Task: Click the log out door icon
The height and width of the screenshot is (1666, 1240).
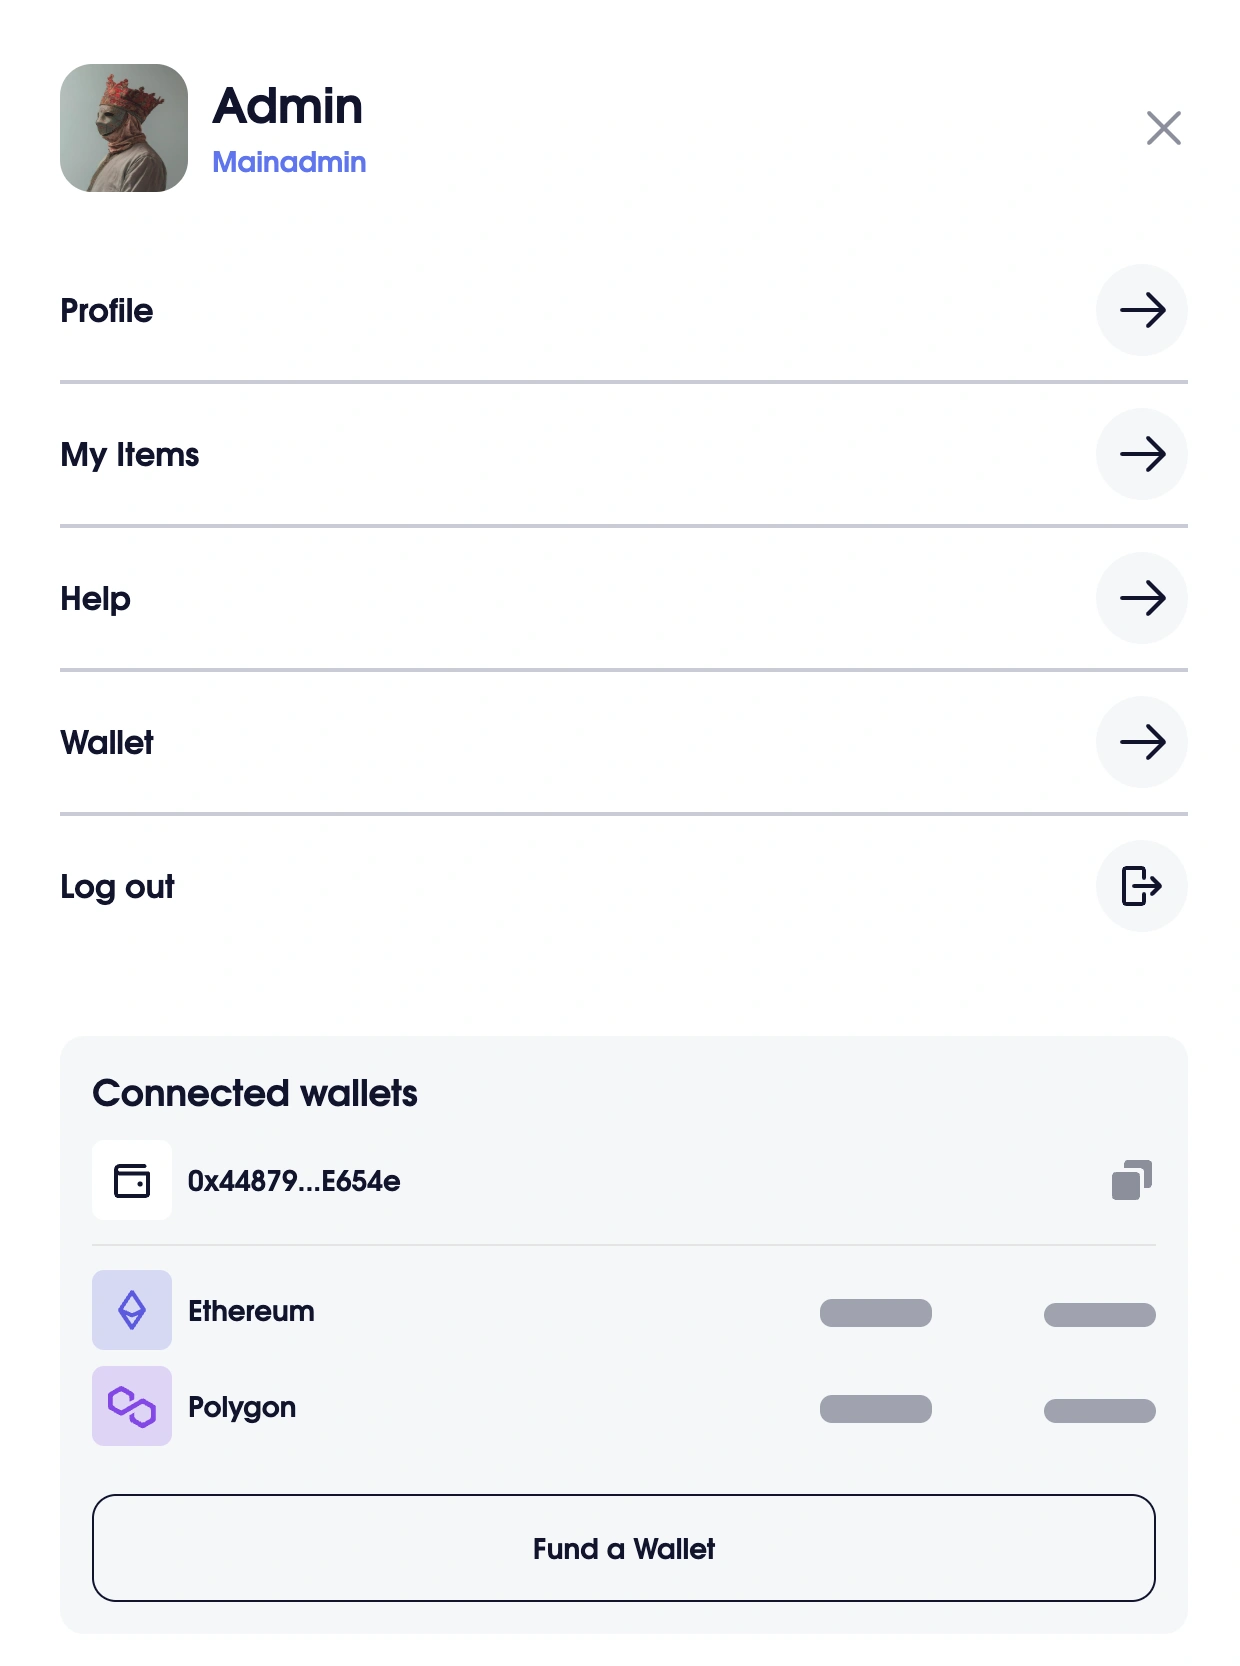Action: coord(1141,886)
